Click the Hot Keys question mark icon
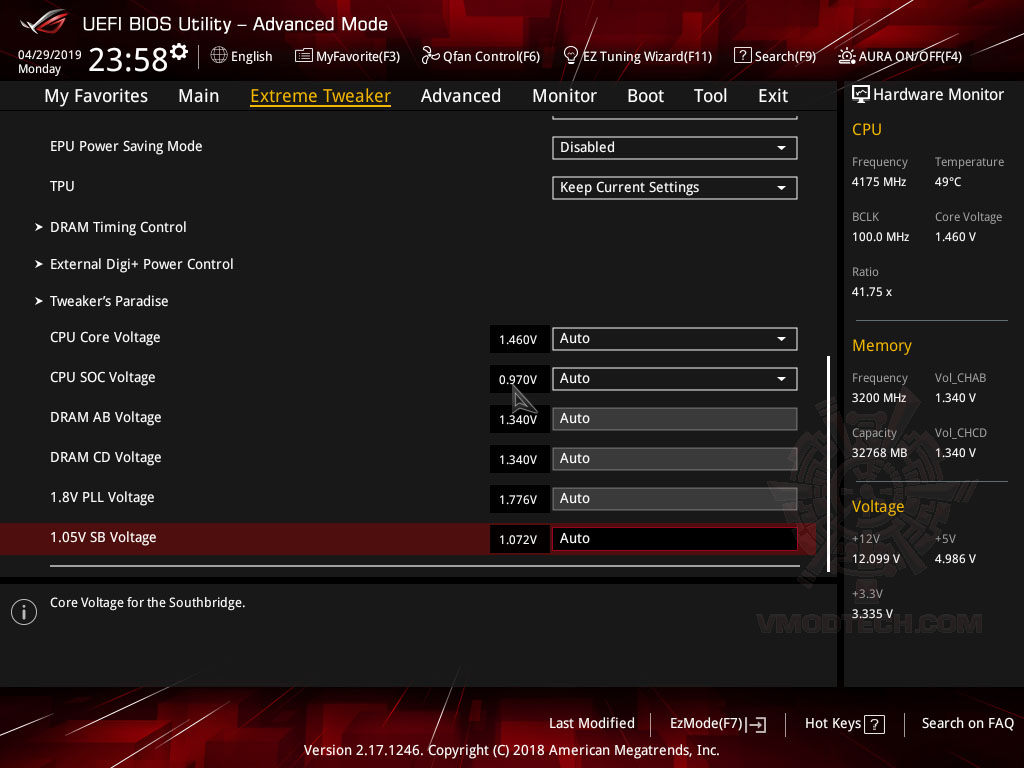Viewport: 1024px width, 768px height. click(x=874, y=724)
